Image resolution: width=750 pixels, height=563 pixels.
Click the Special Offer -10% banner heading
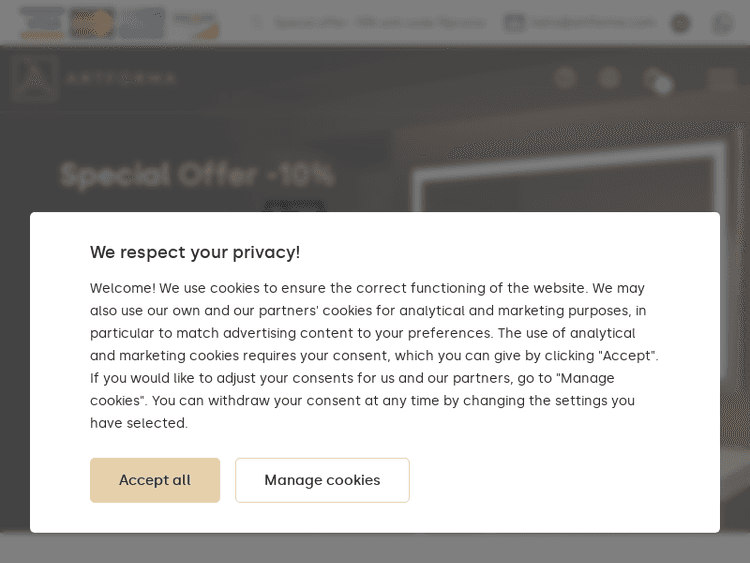tap(197, 175)
